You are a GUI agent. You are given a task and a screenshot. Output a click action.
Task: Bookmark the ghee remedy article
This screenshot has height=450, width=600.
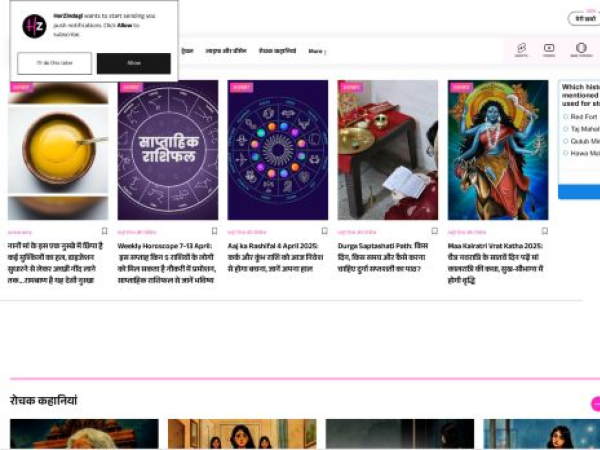click(104, 231)
